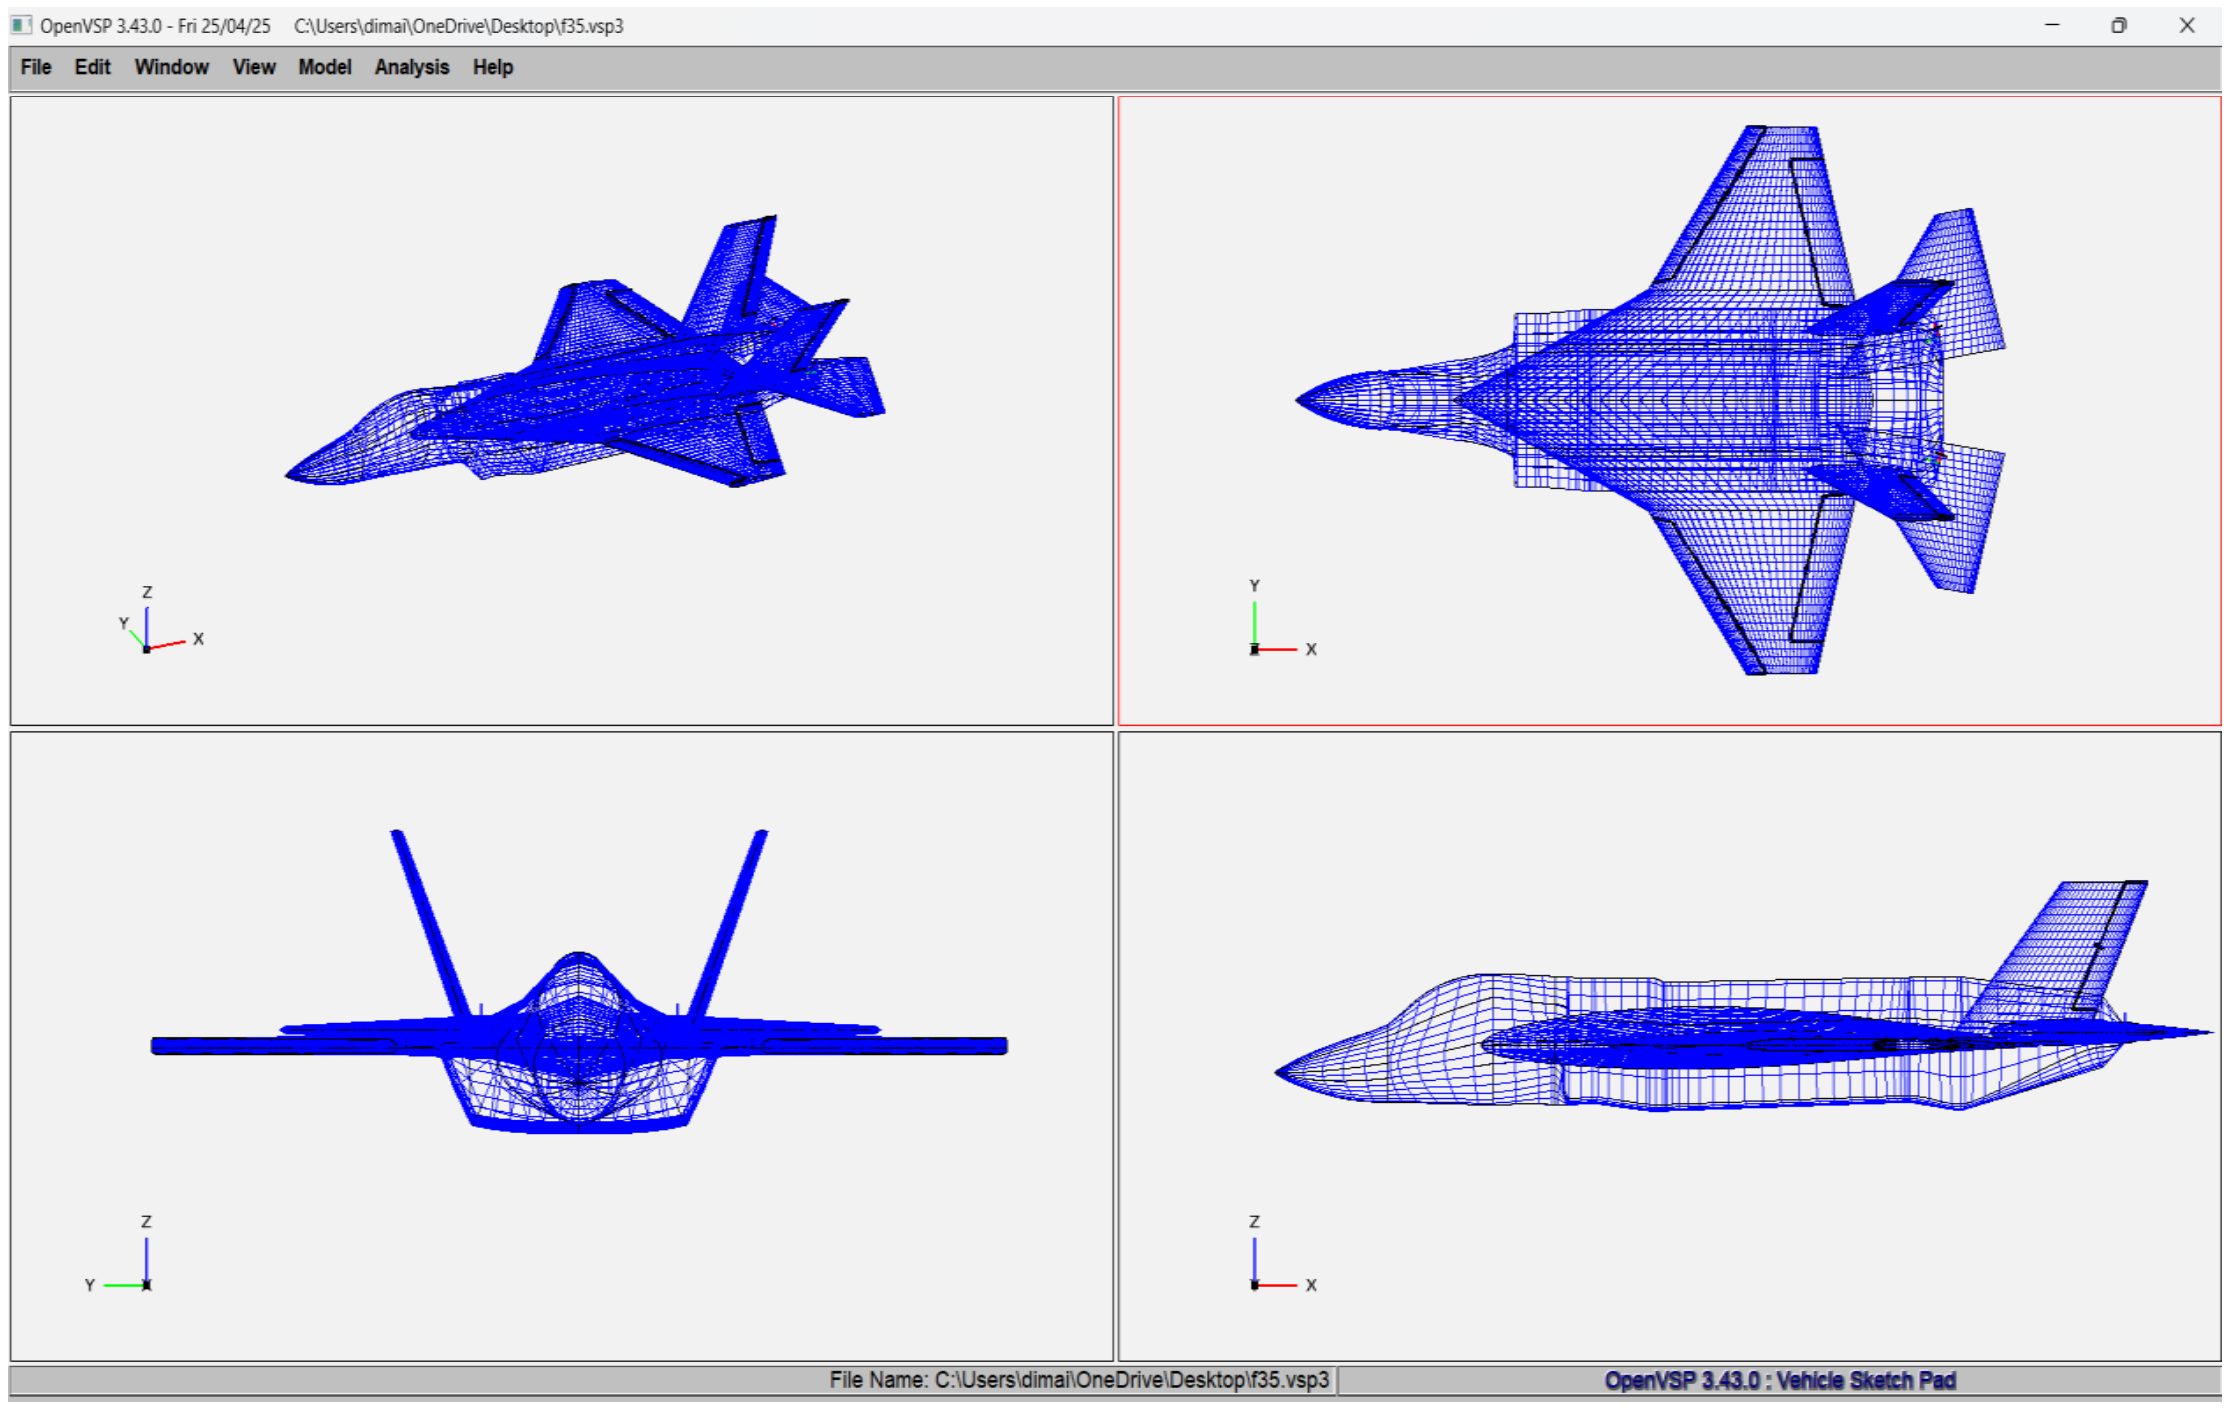
Task: Click the Vehicle Sketch Pad status label
Action: click(x=1779, y=1380)
